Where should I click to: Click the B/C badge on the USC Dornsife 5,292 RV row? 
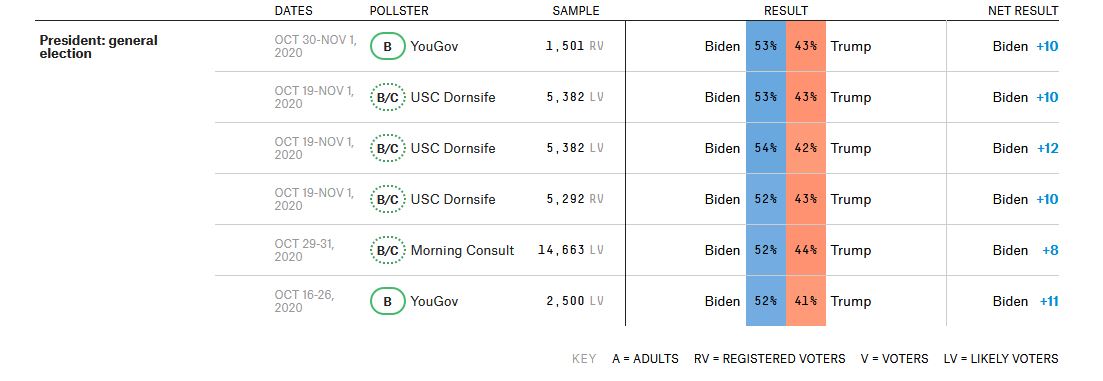(x=388, y=200)
